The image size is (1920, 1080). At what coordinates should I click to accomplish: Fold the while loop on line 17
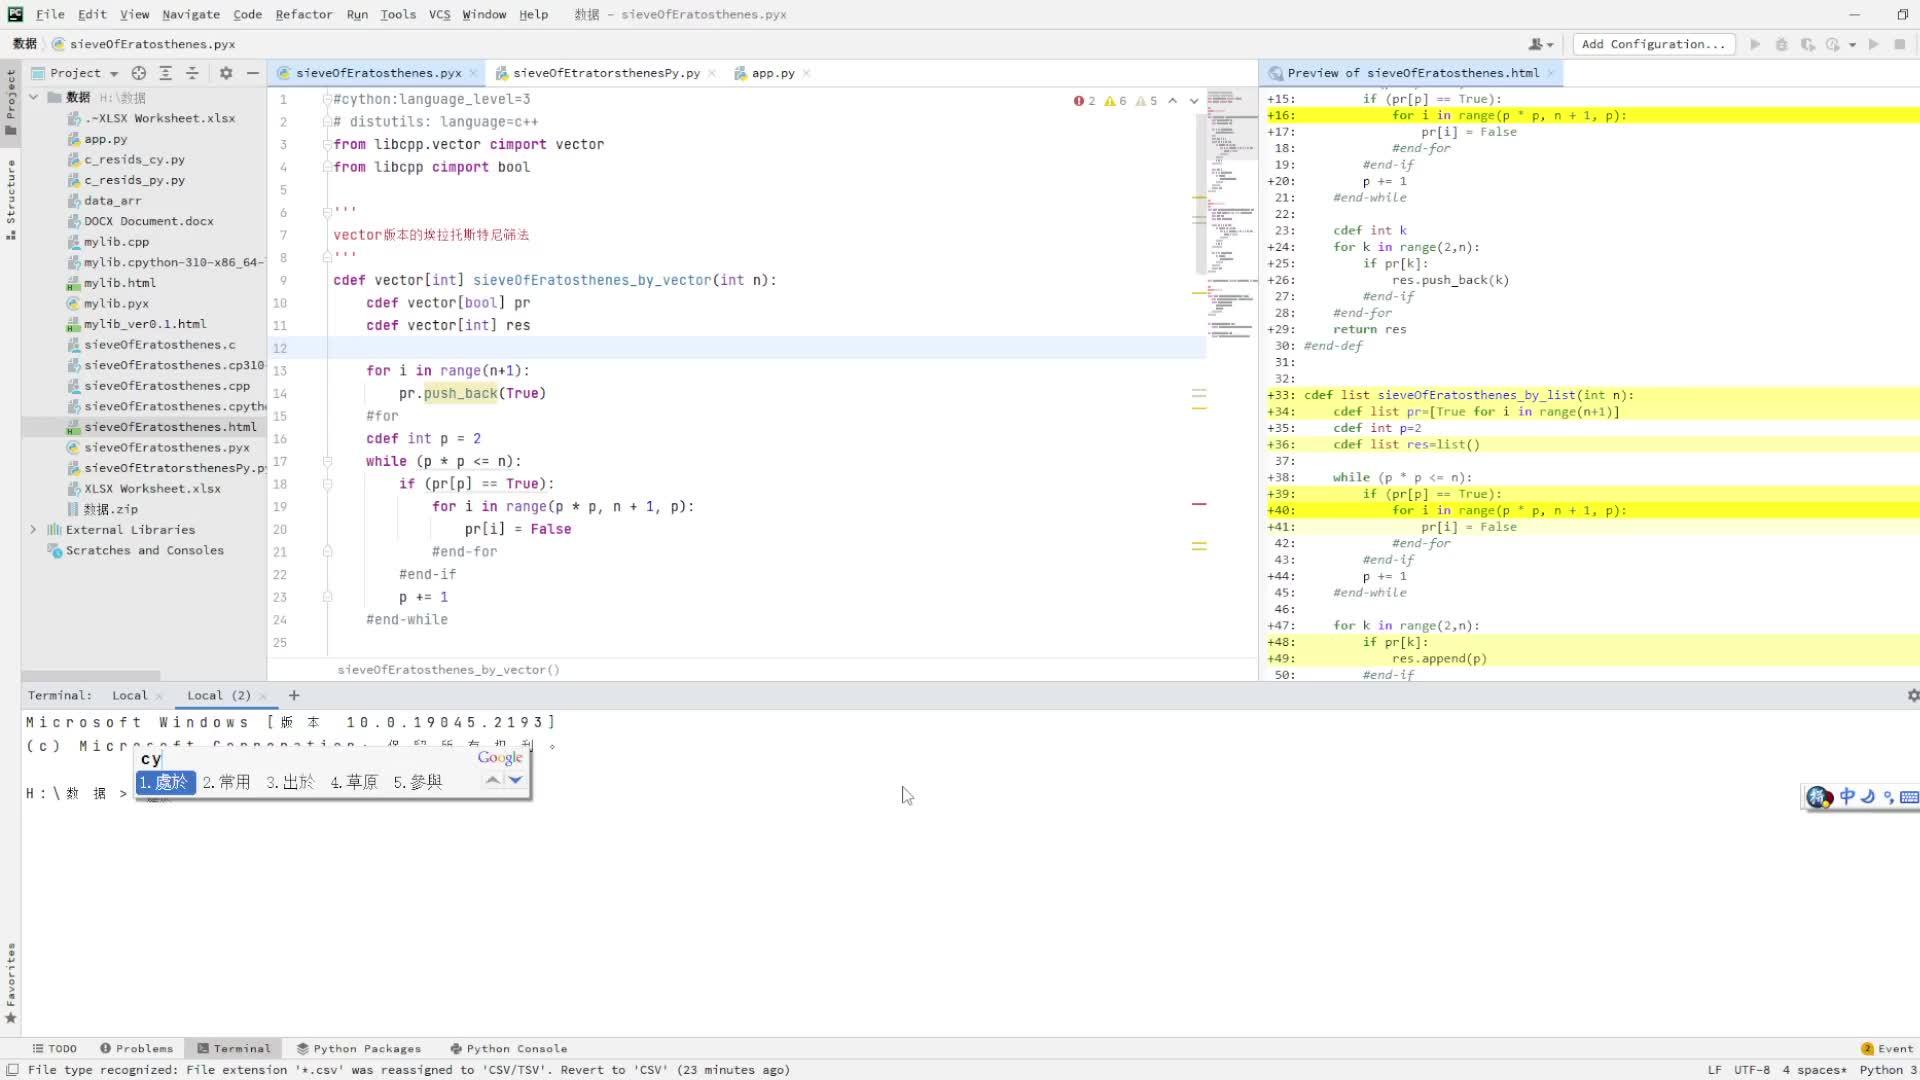tap(327, 461)
